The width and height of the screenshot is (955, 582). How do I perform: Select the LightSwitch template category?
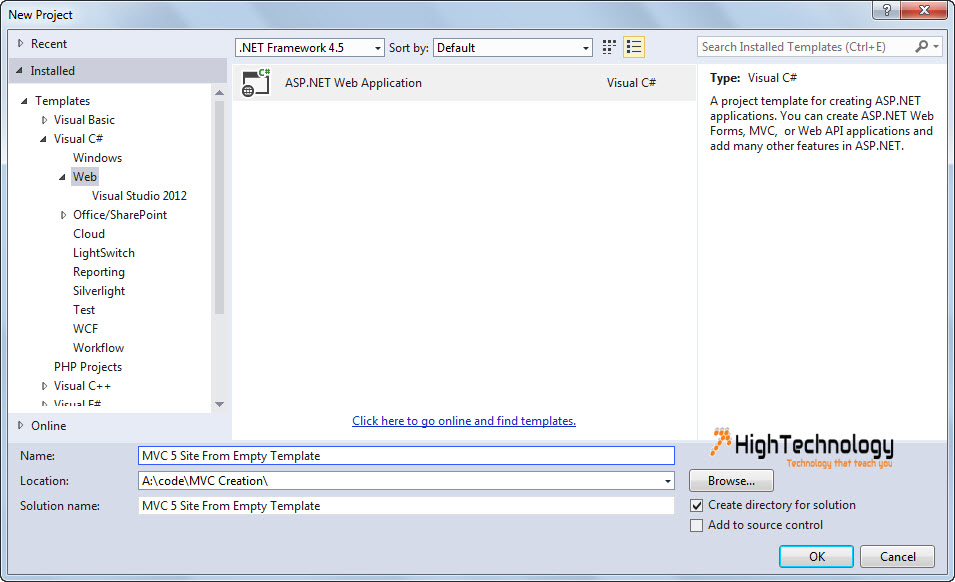tap(104, 253)
